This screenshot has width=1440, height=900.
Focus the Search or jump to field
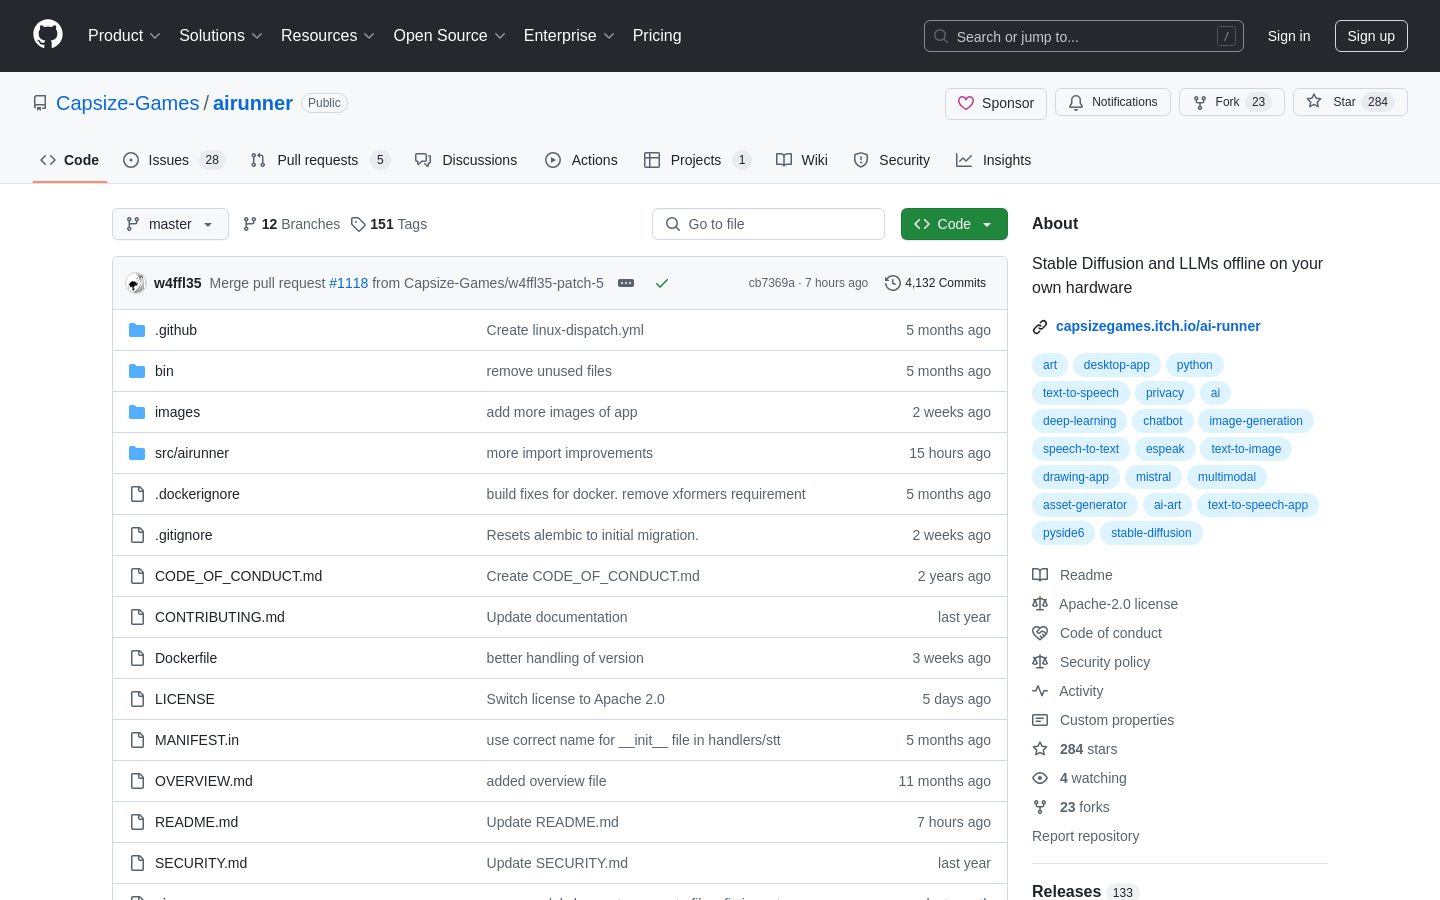tap(1084, 36)
